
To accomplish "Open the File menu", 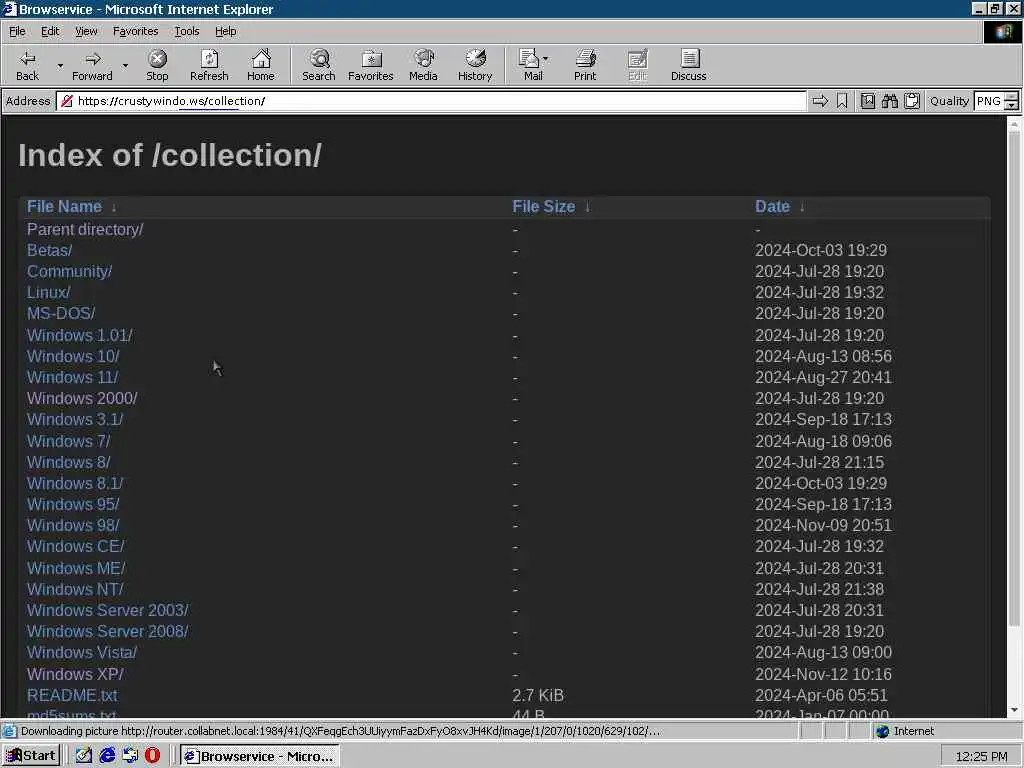I will click(x=17, y=31).
